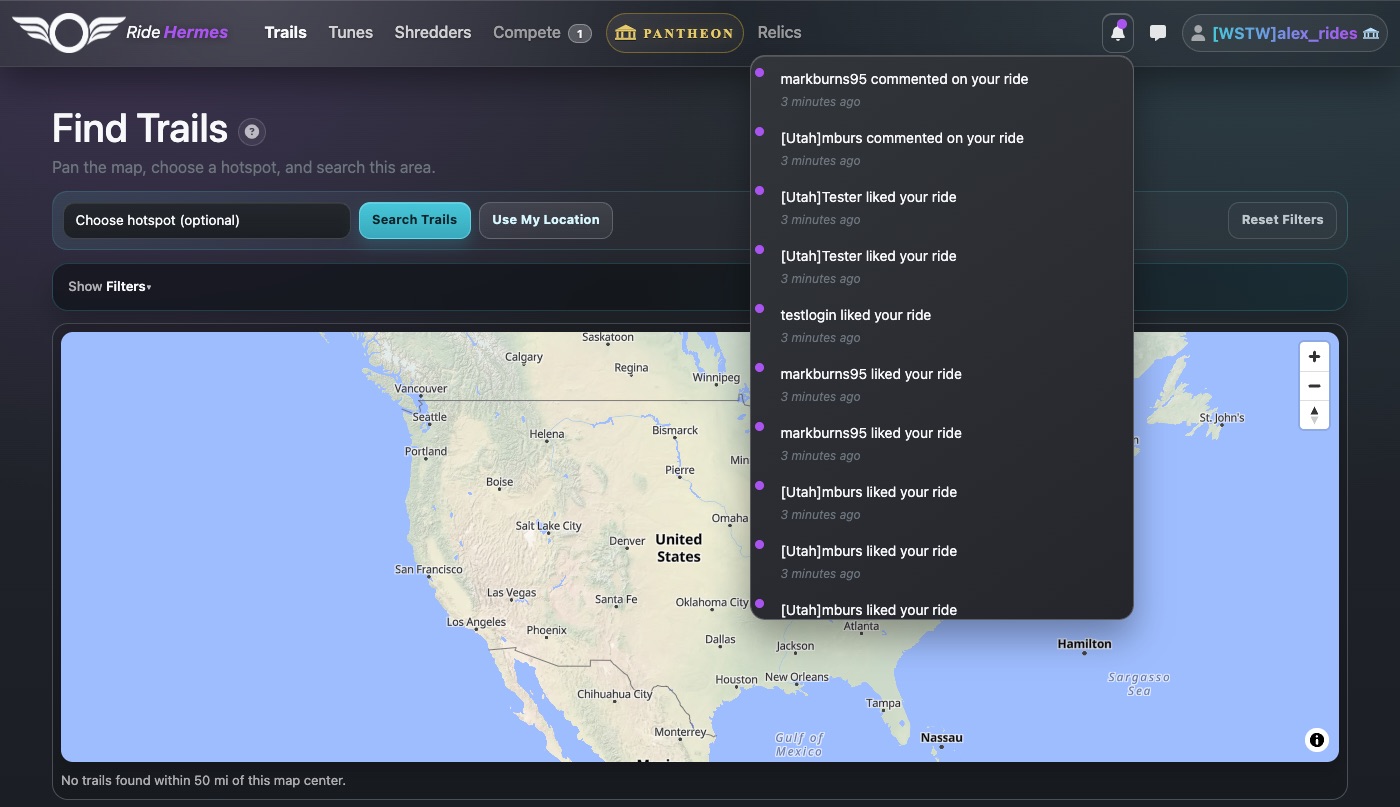Image resolution: width=1400 pixels, height=807 pixels.
Task: Click the Ride Hermes brand name
Action: click(177, 32)
